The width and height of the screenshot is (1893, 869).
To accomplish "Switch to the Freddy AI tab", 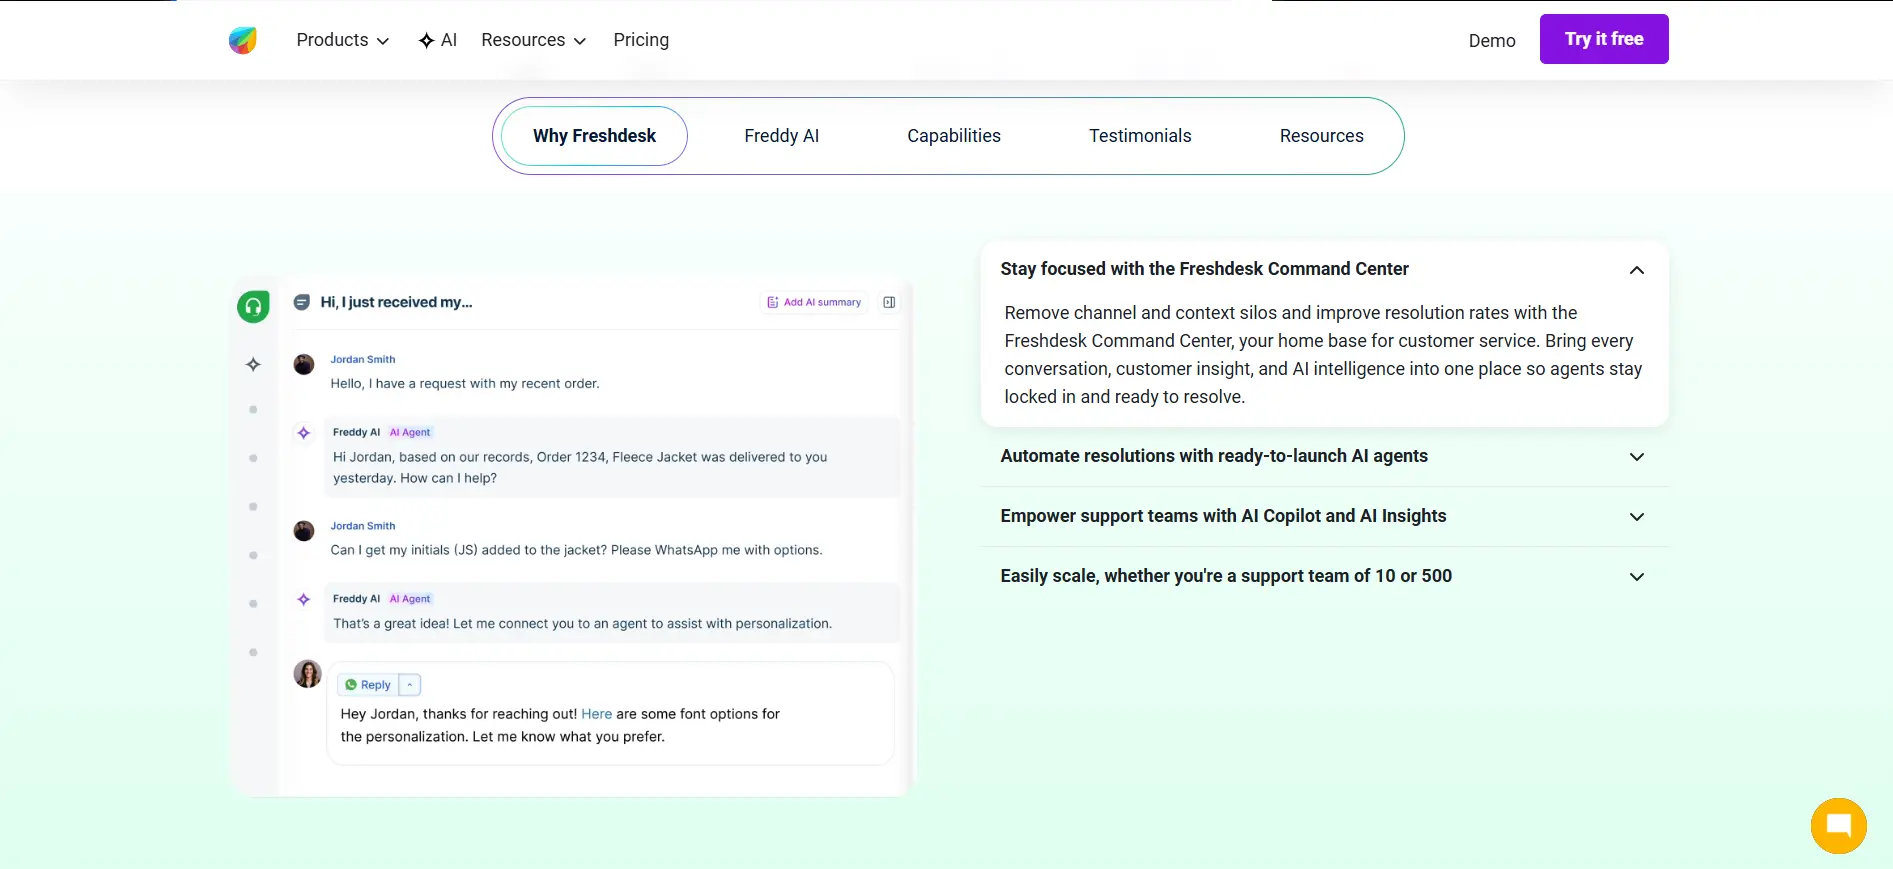I will 782,136.
